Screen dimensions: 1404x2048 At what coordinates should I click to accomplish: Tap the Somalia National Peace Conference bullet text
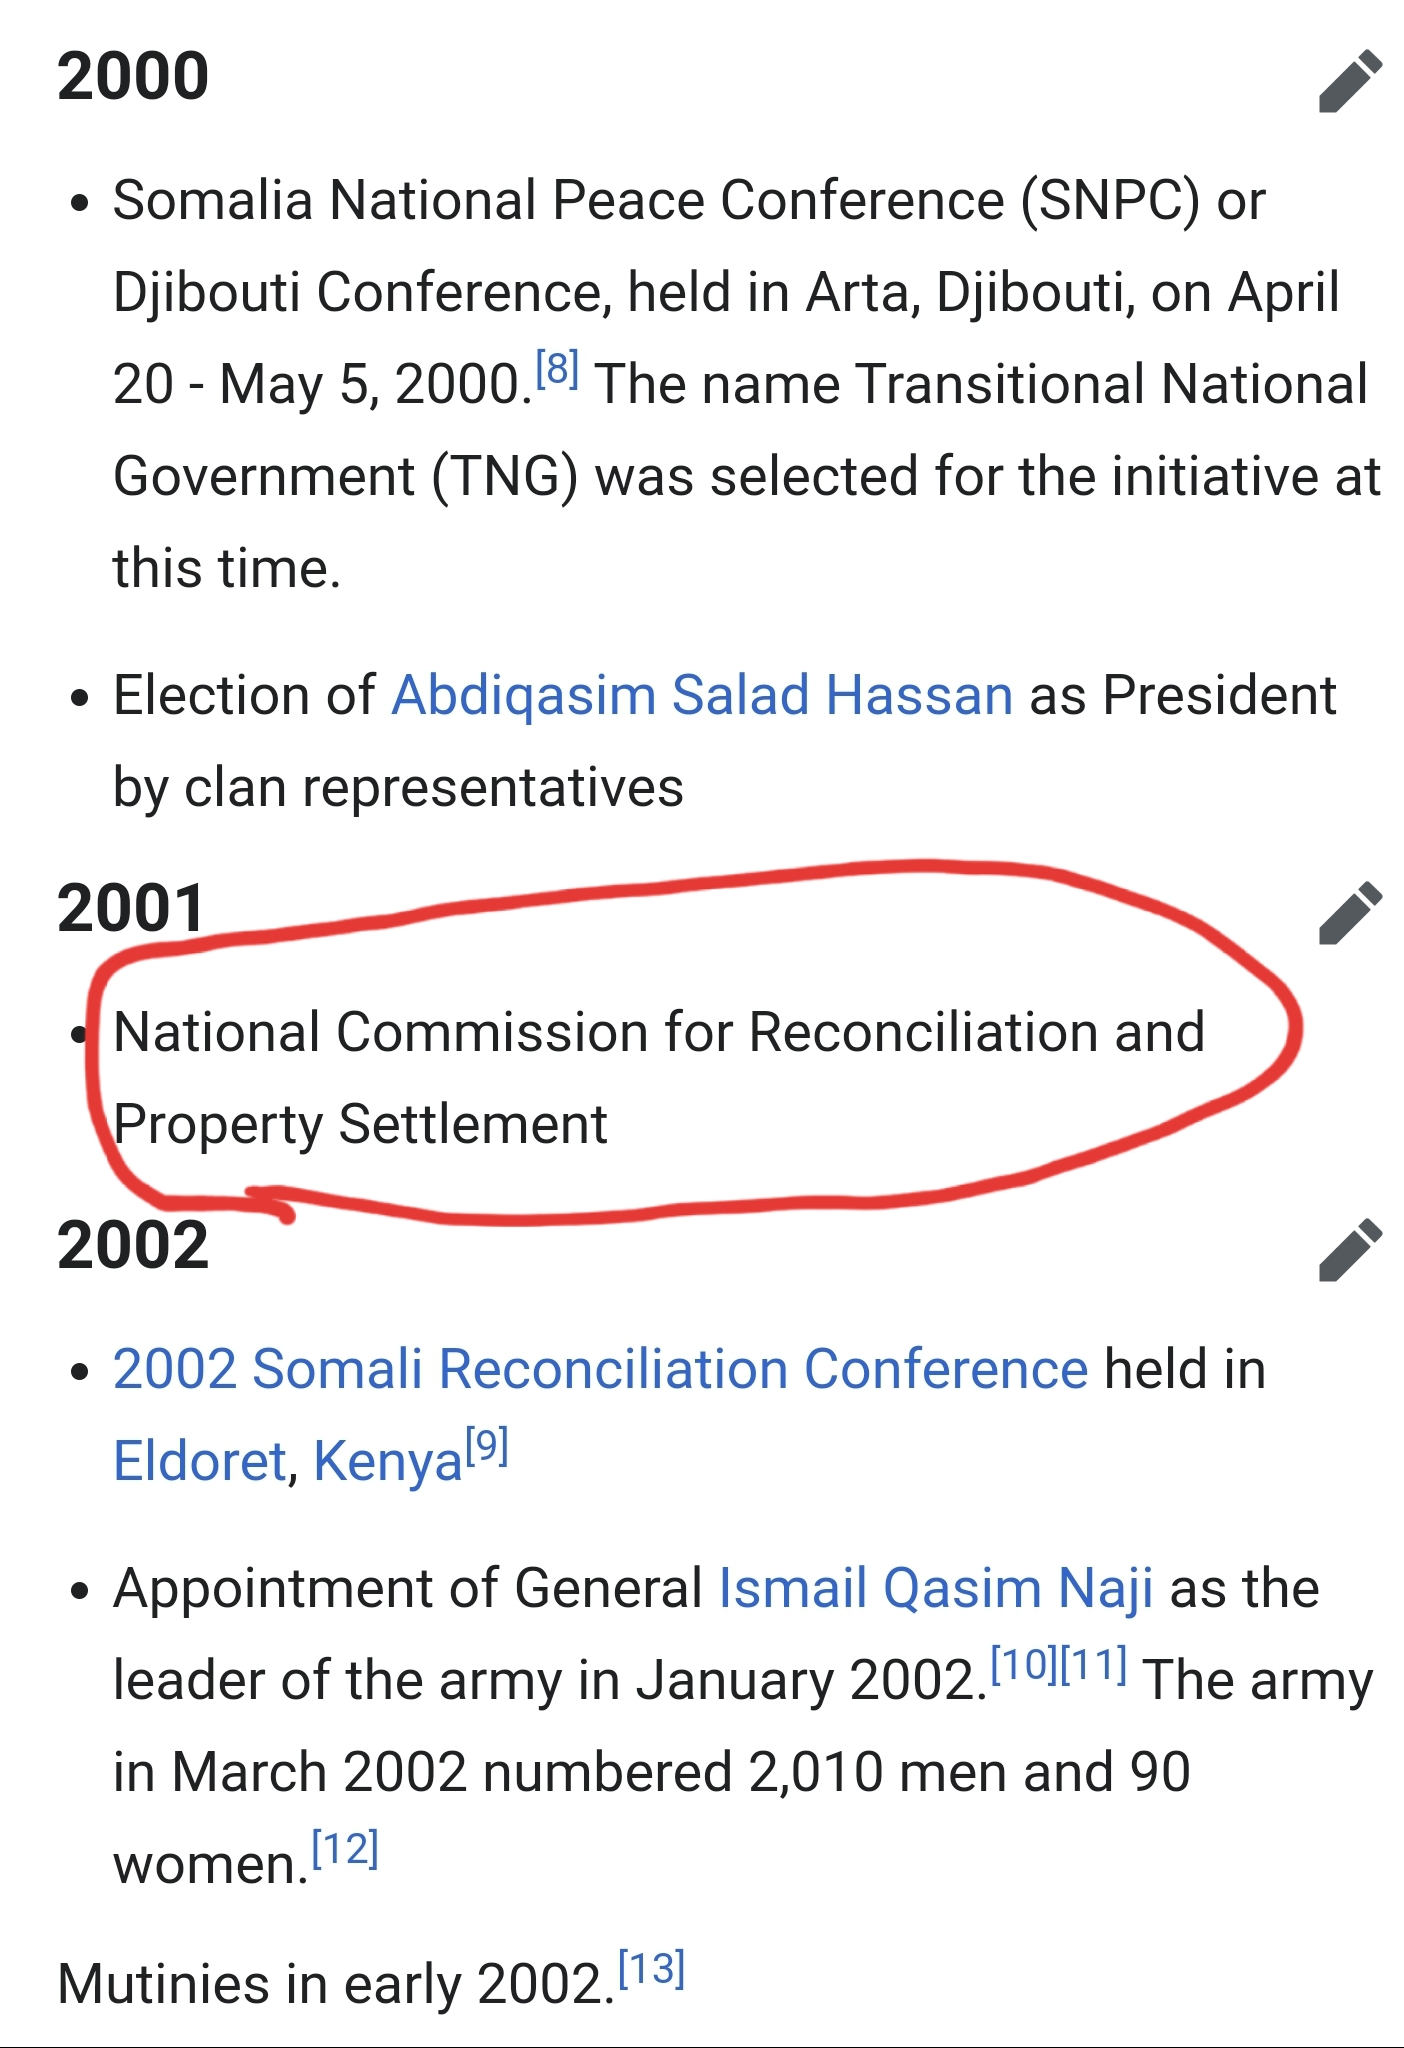(x=747, y=384)
